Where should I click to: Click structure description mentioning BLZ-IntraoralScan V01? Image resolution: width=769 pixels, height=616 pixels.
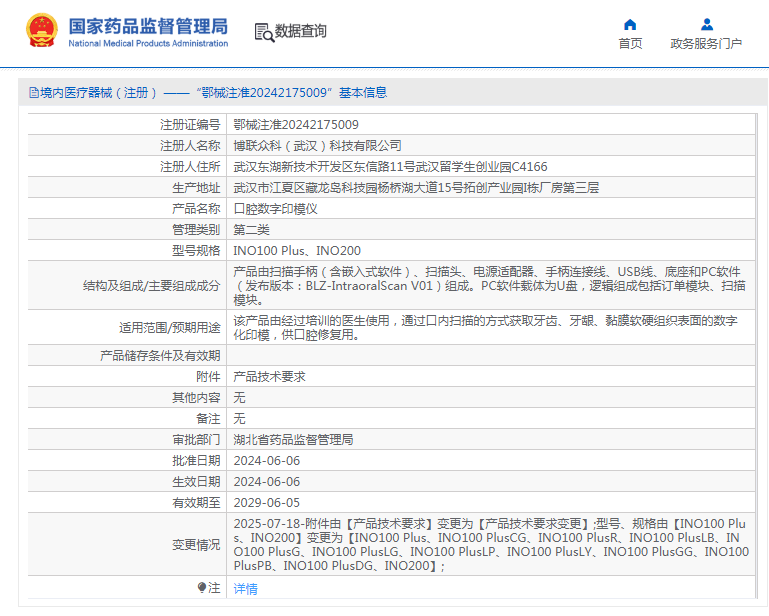pos(490,285)
